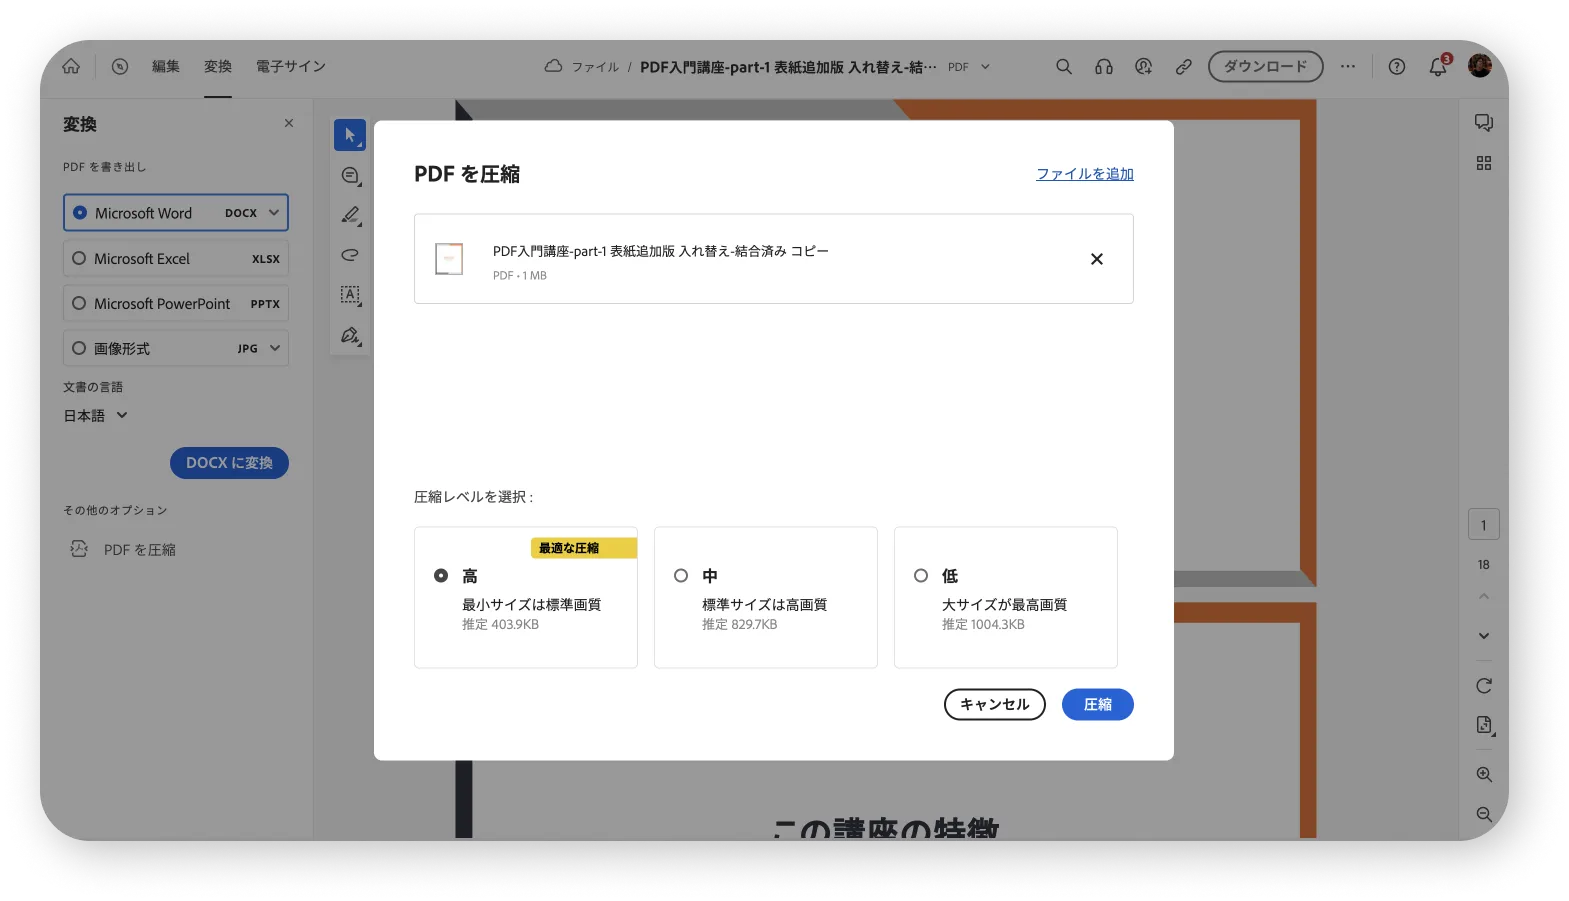The height and width of the screenshot is (901, 1569).
Task: Click the 推定 403.9KB estimate text
Action: coord(500,624)
